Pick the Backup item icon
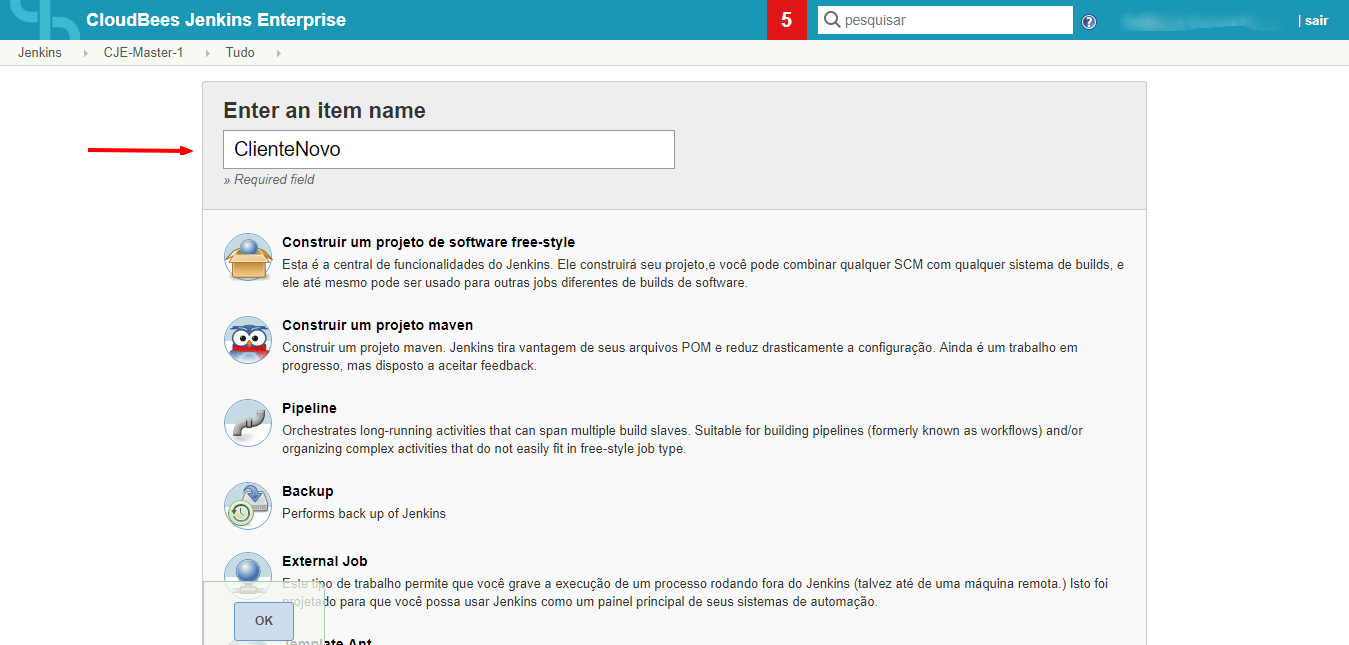The height and width of the screenshot is (645, 1349). (248, 505)
